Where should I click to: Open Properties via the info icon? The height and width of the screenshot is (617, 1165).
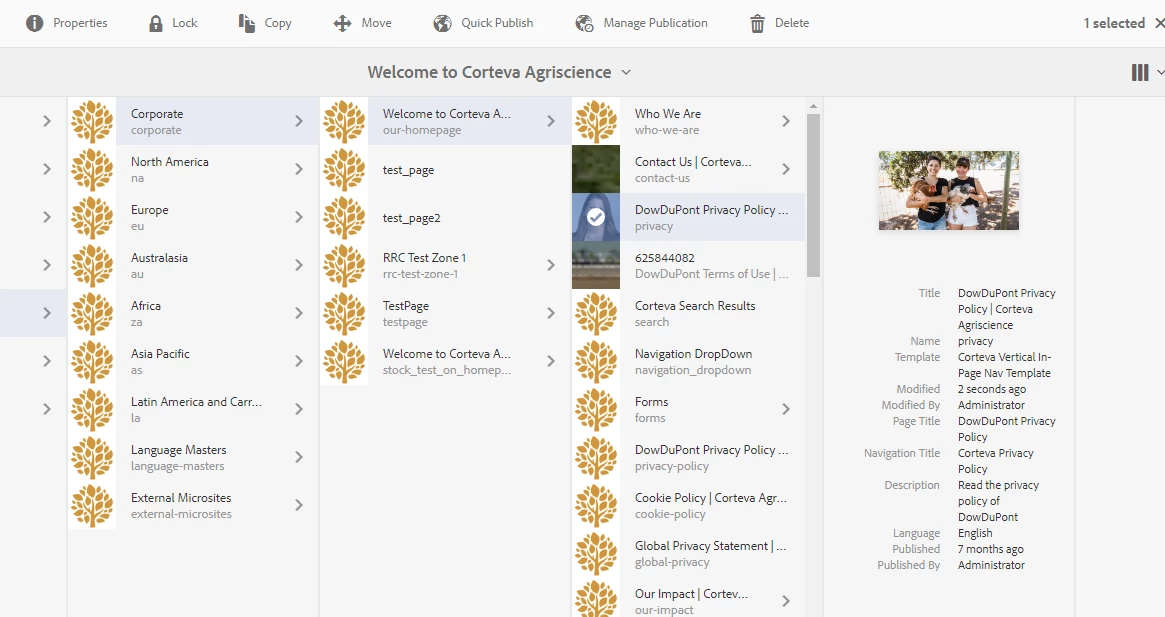pos(34,23)
